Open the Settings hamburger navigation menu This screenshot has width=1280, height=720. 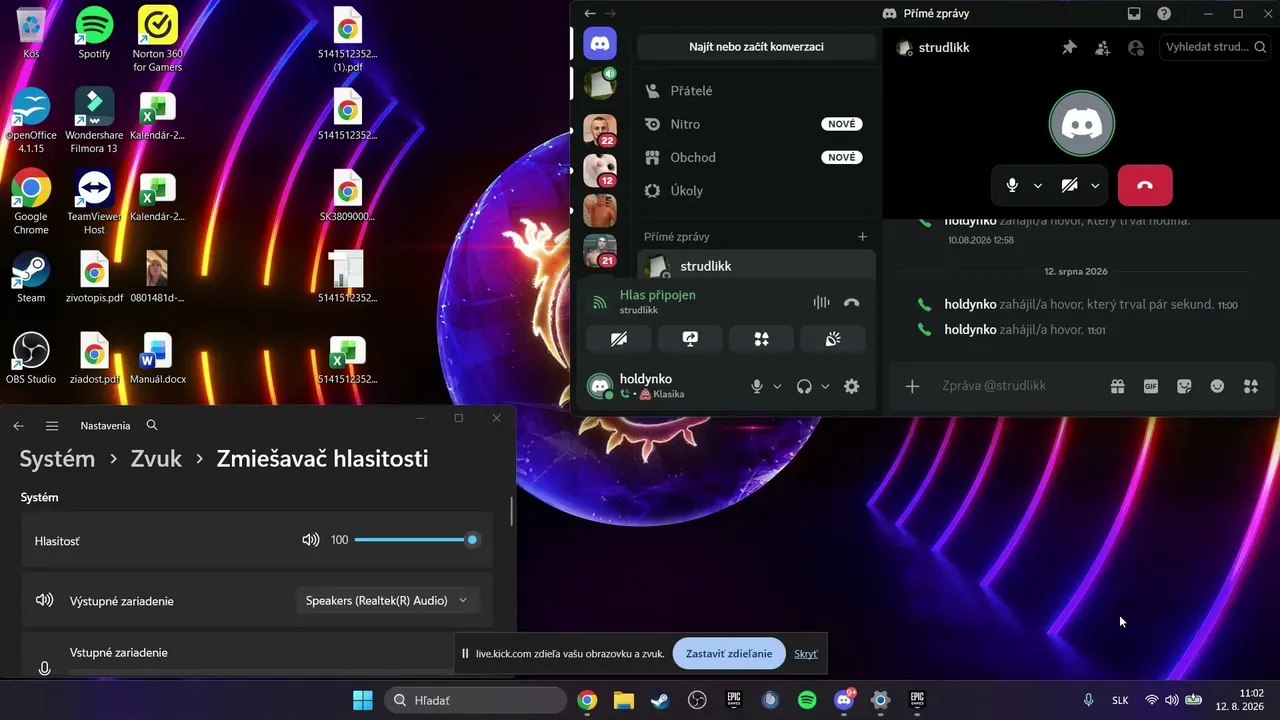click(x=52, y=425)
